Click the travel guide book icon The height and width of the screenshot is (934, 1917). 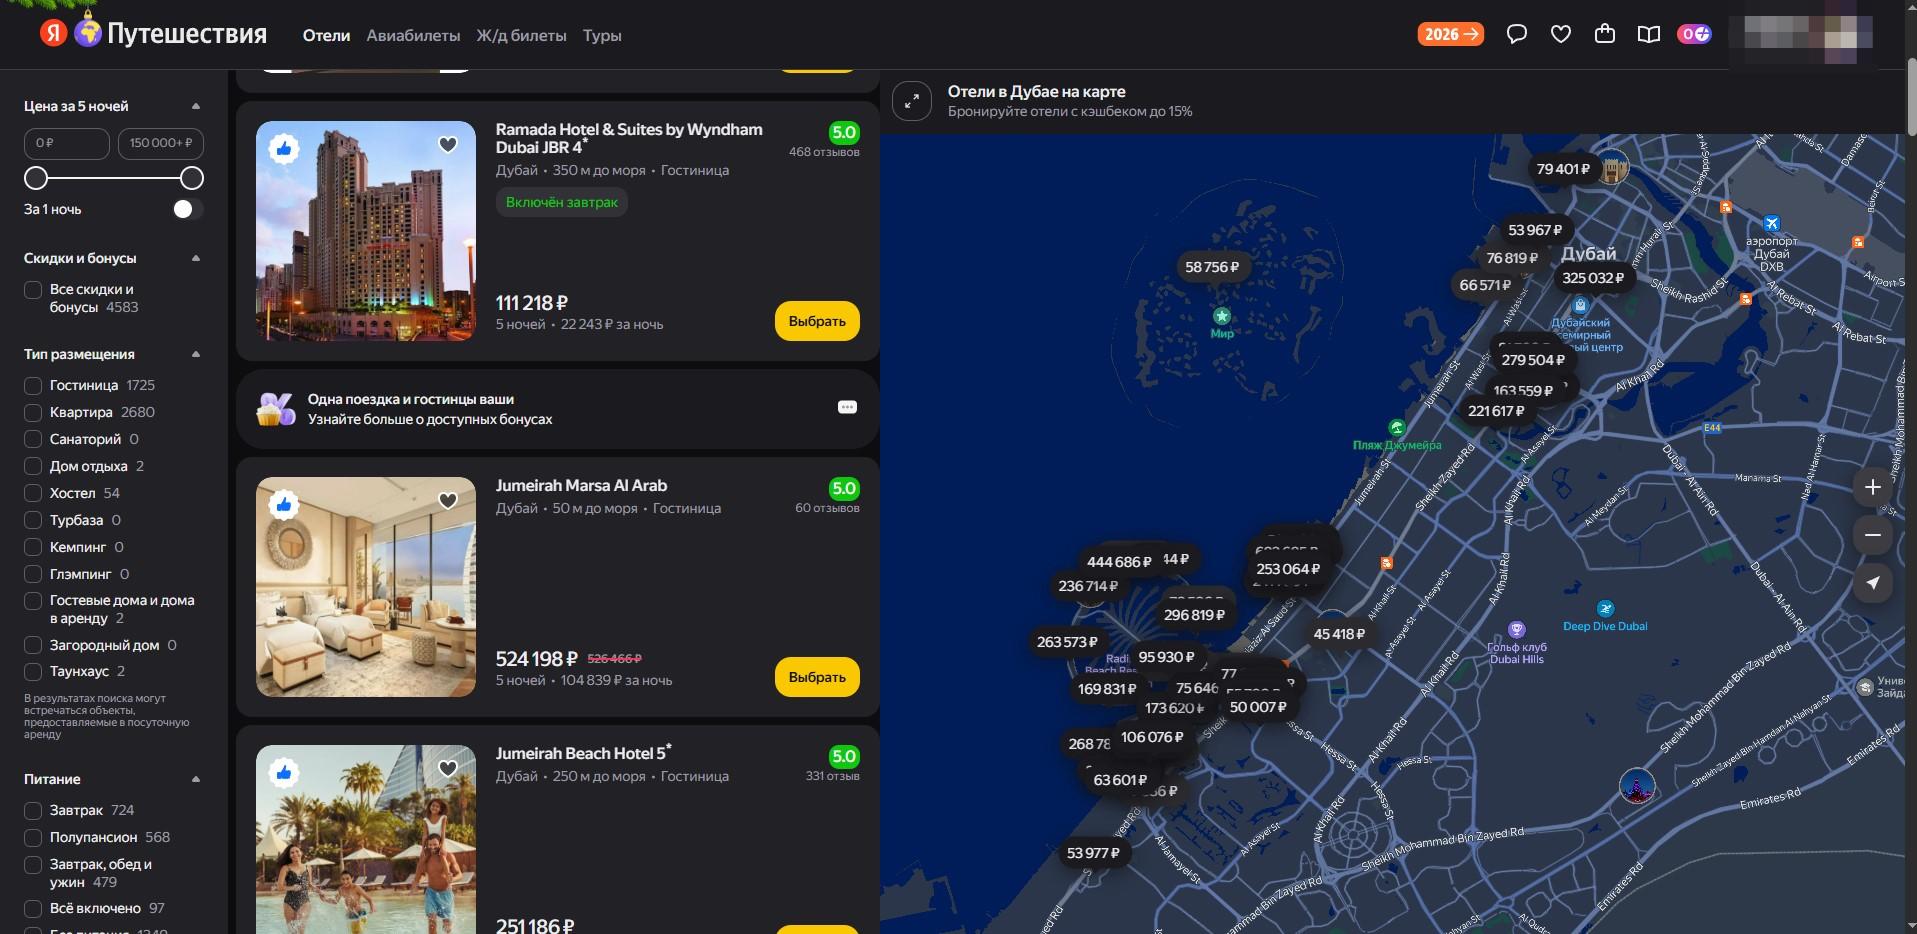[1648, 35]
